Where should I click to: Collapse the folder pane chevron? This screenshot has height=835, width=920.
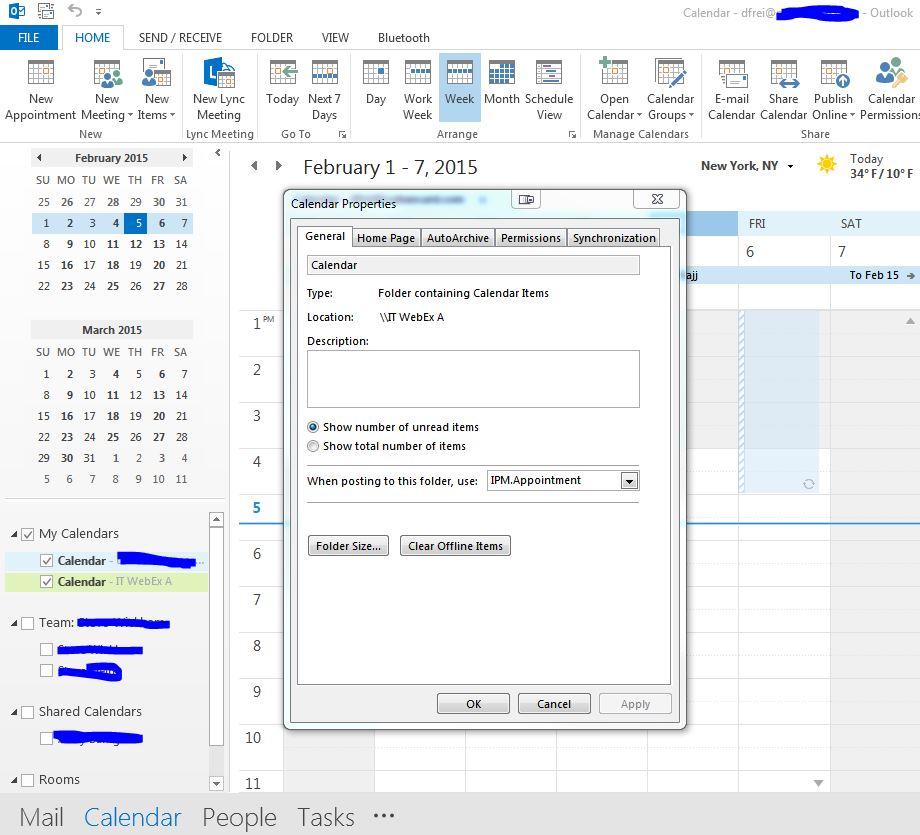[x=218, y=153]
